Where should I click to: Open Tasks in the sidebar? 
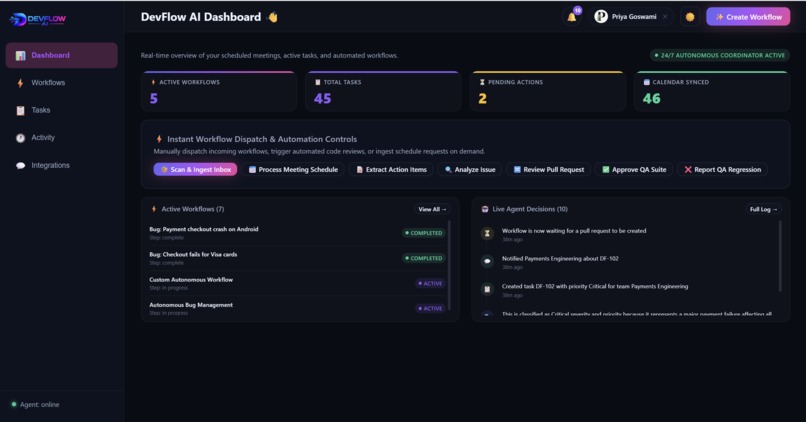(x=62, y=110)
